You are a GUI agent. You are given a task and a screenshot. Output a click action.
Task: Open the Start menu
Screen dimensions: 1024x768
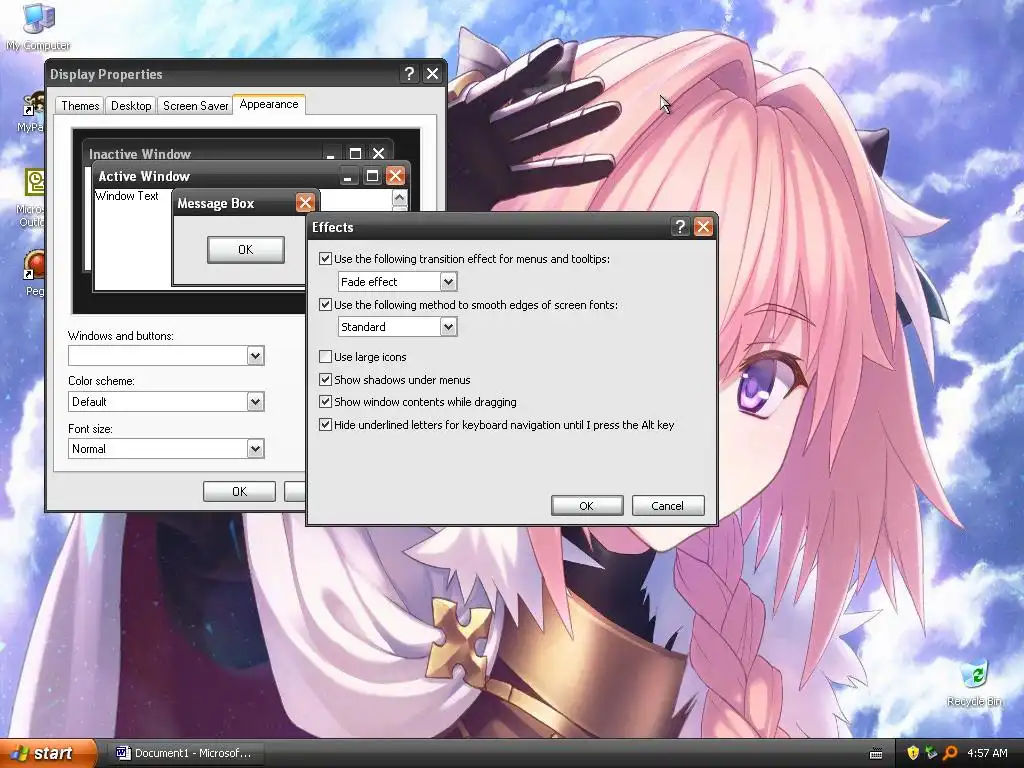48,753
